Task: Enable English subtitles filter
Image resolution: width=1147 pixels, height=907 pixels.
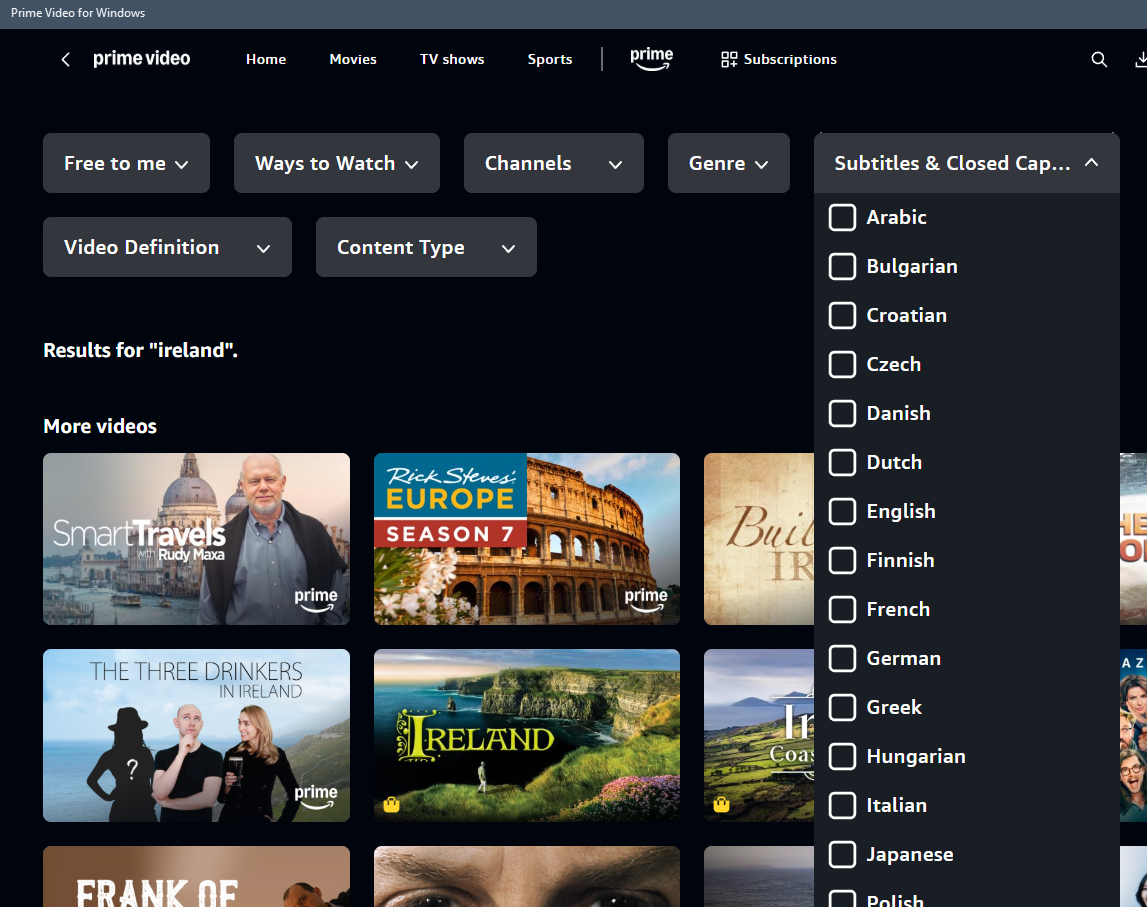Action: pos(842,511)
